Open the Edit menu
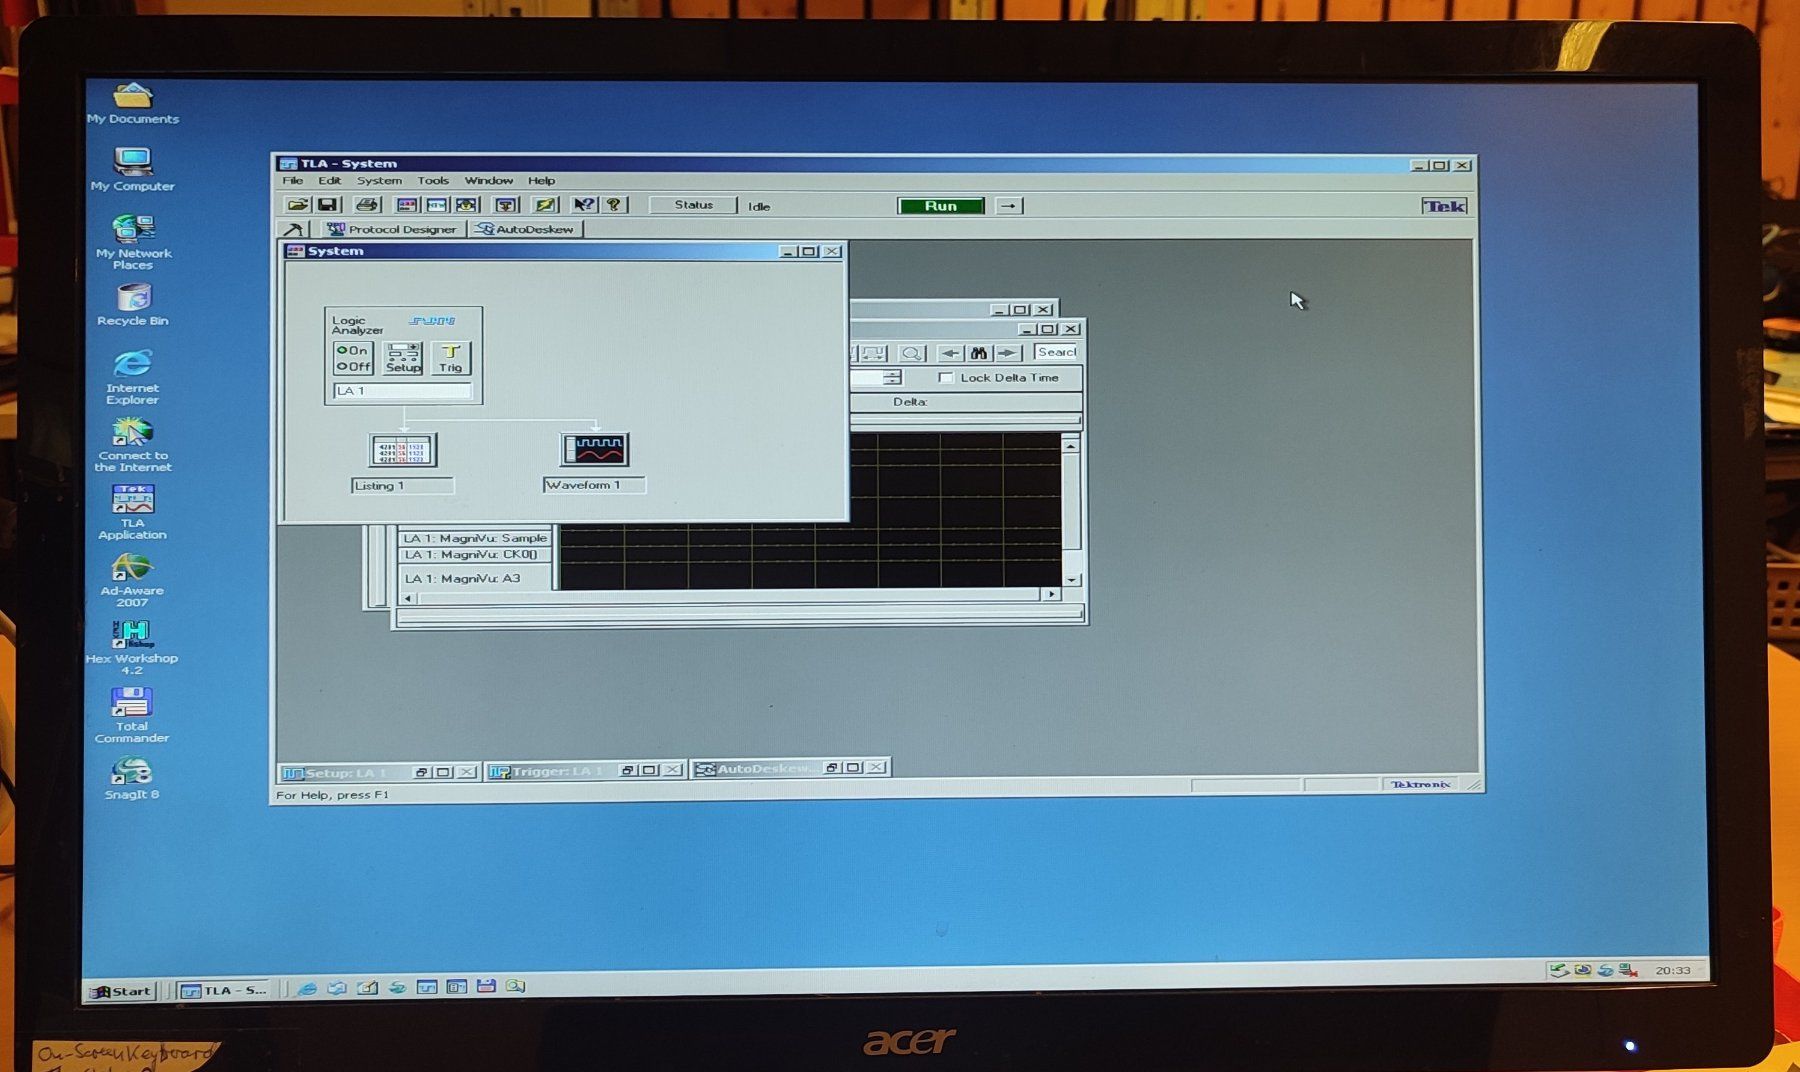 click(x=330, y=181)
